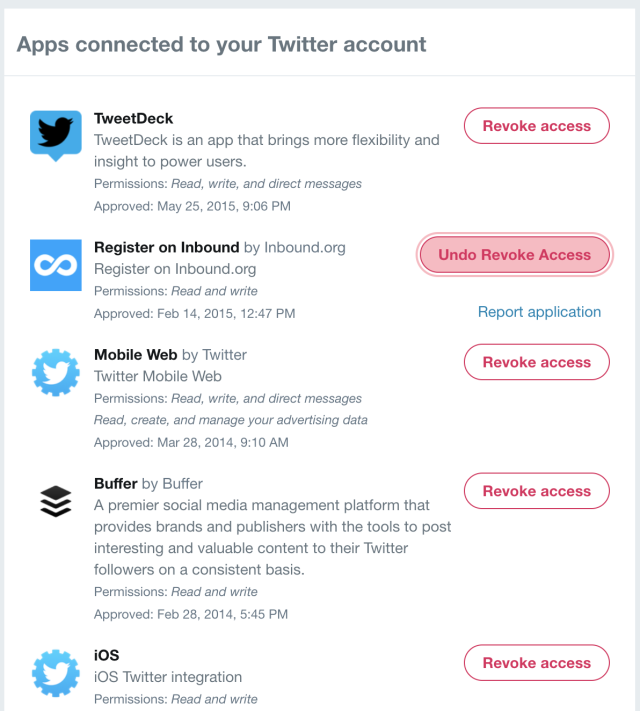Click the Inbound.org infinity logo icon
Screen dimensions: 640x711
coord(56,265)
